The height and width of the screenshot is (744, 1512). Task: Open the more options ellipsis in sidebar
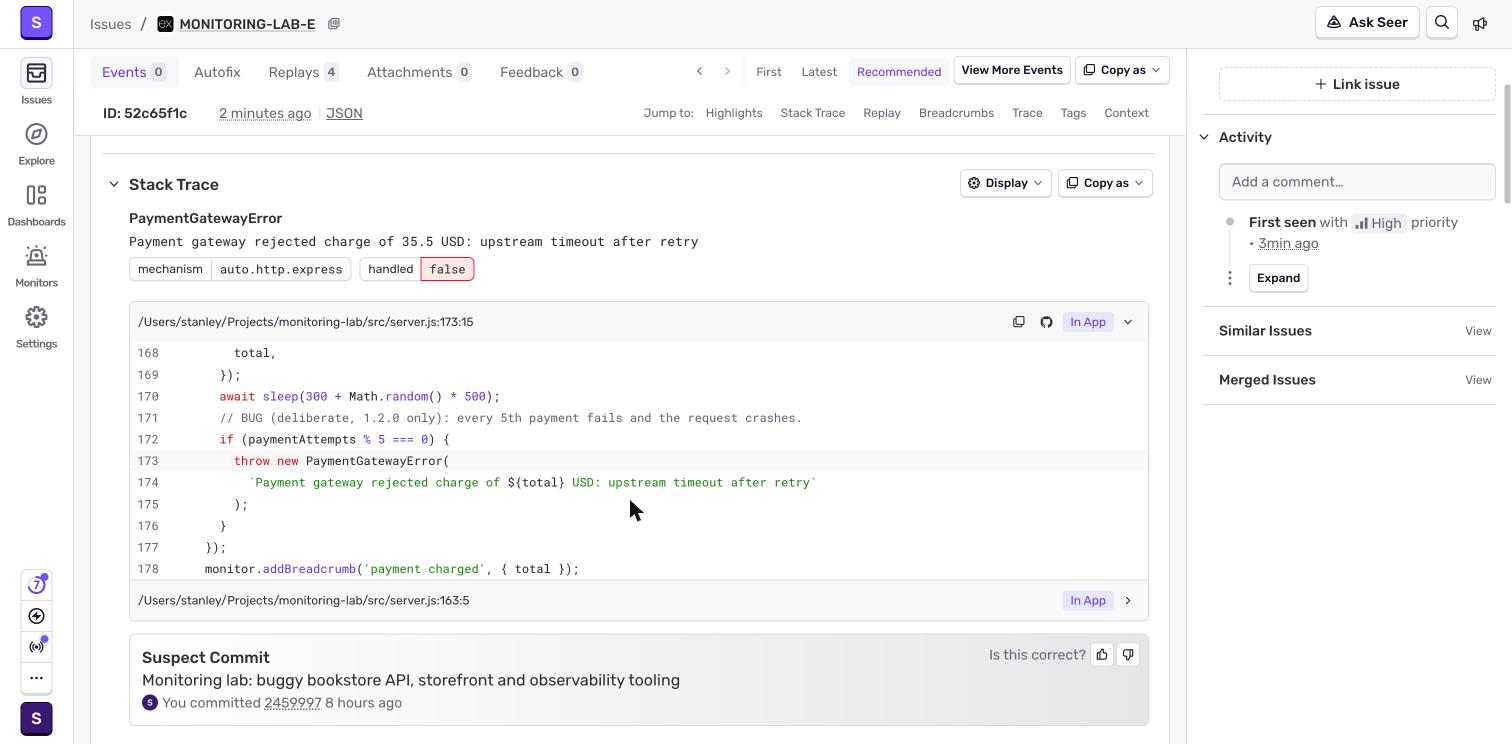[x=36, y=678]
